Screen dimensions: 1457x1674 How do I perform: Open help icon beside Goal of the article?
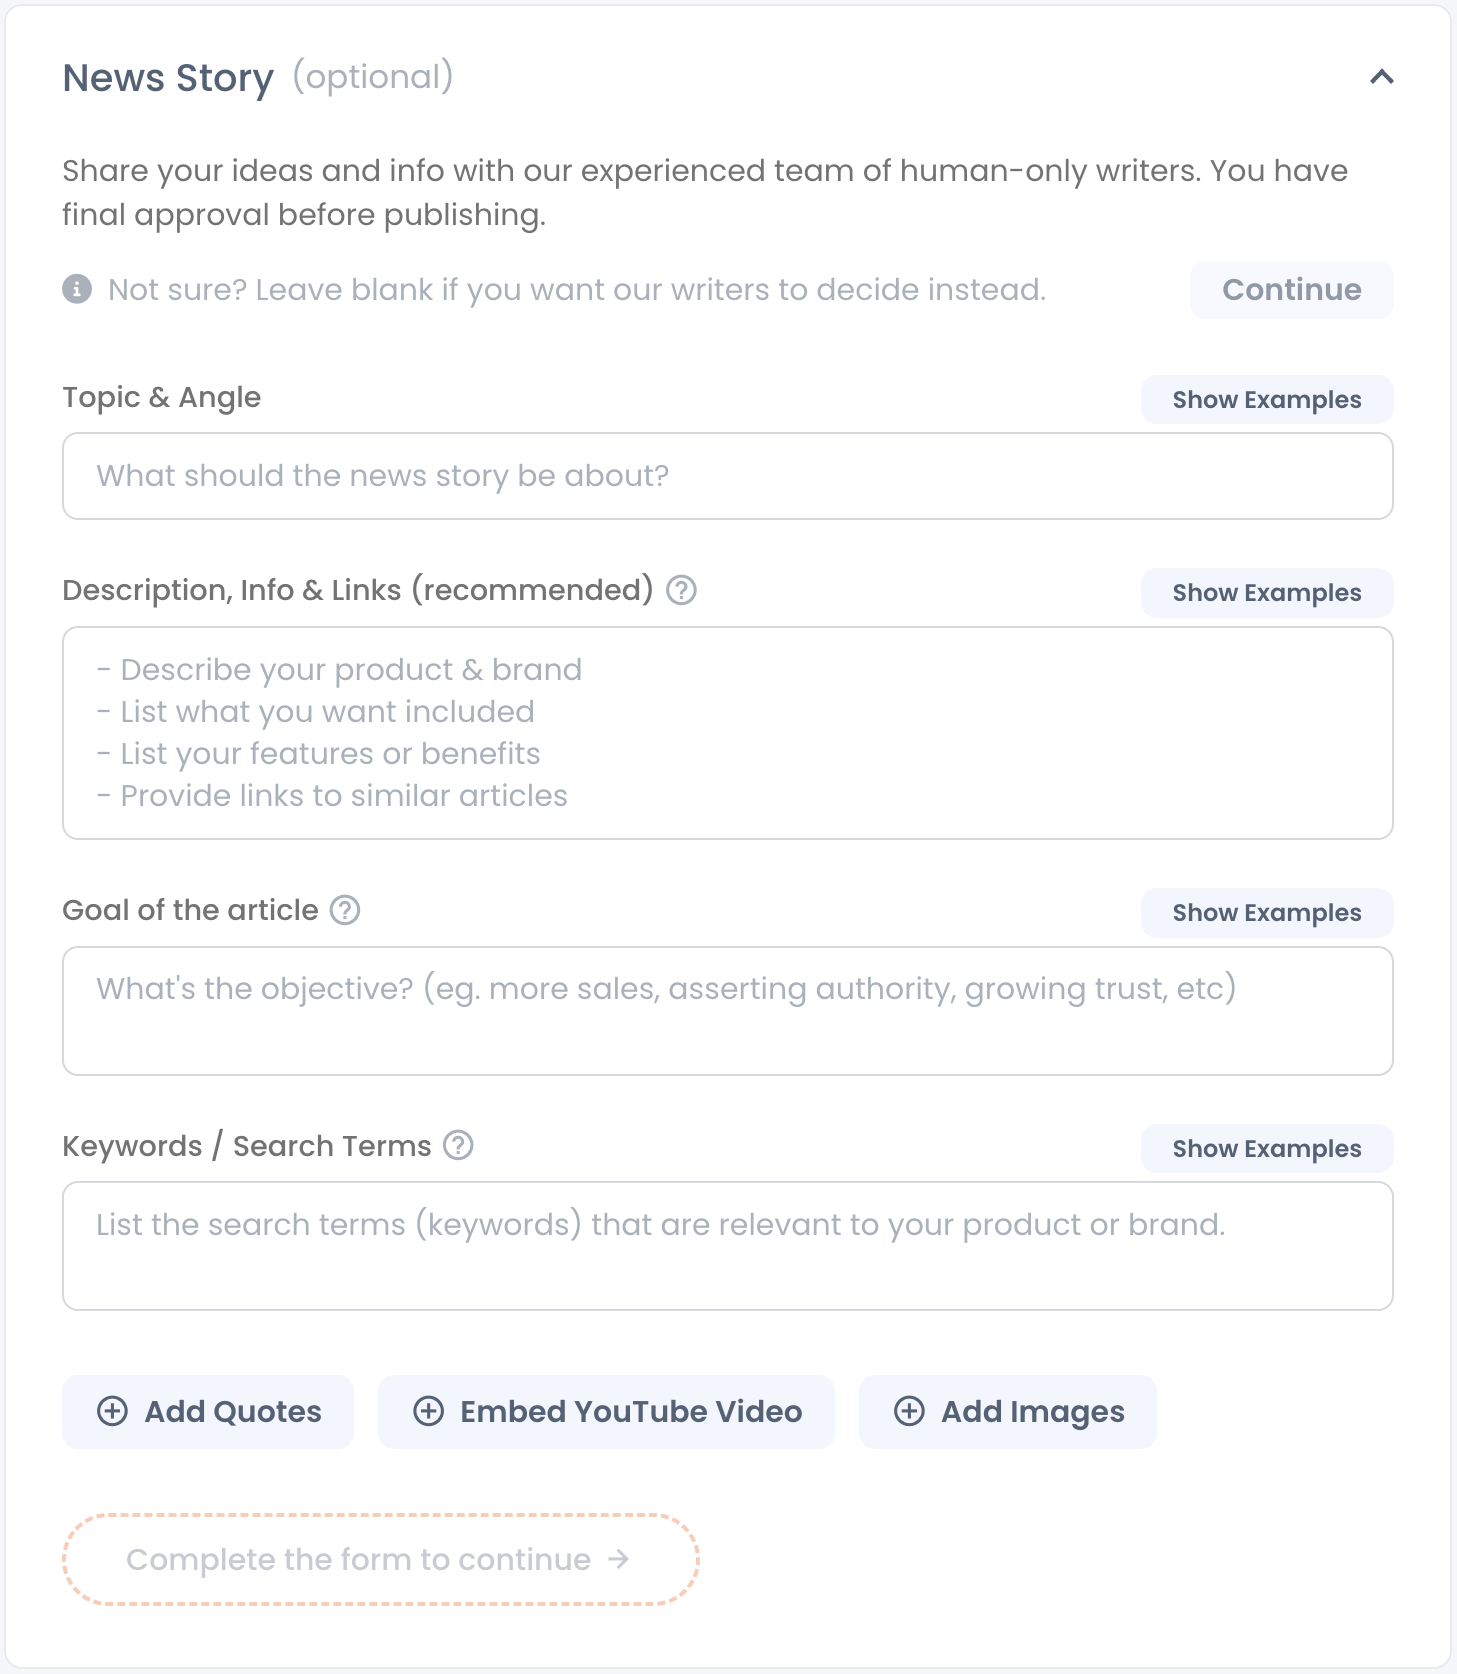pyautogui.click(x=345, y=910)
